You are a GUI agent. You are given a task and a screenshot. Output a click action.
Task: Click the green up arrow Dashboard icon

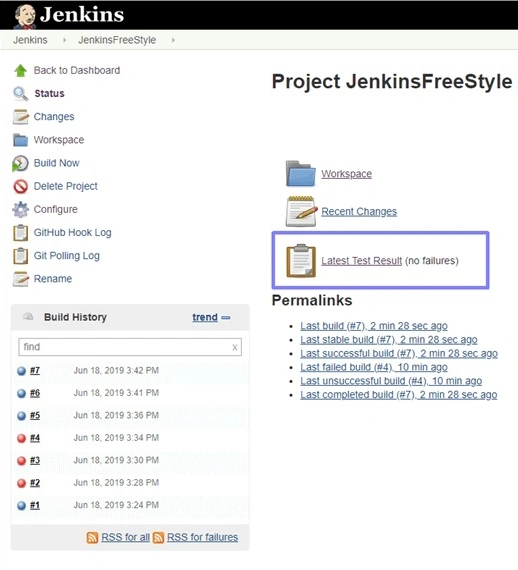20,71
